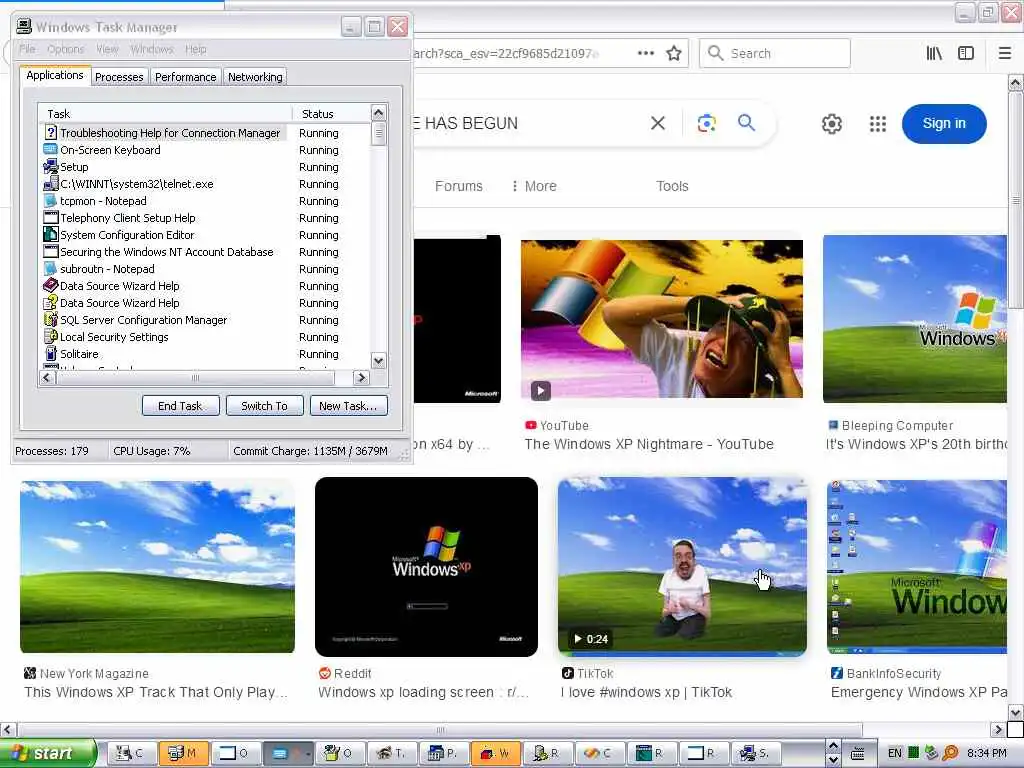
Task: Open the Forums search filter
Action: pos(458,186)
